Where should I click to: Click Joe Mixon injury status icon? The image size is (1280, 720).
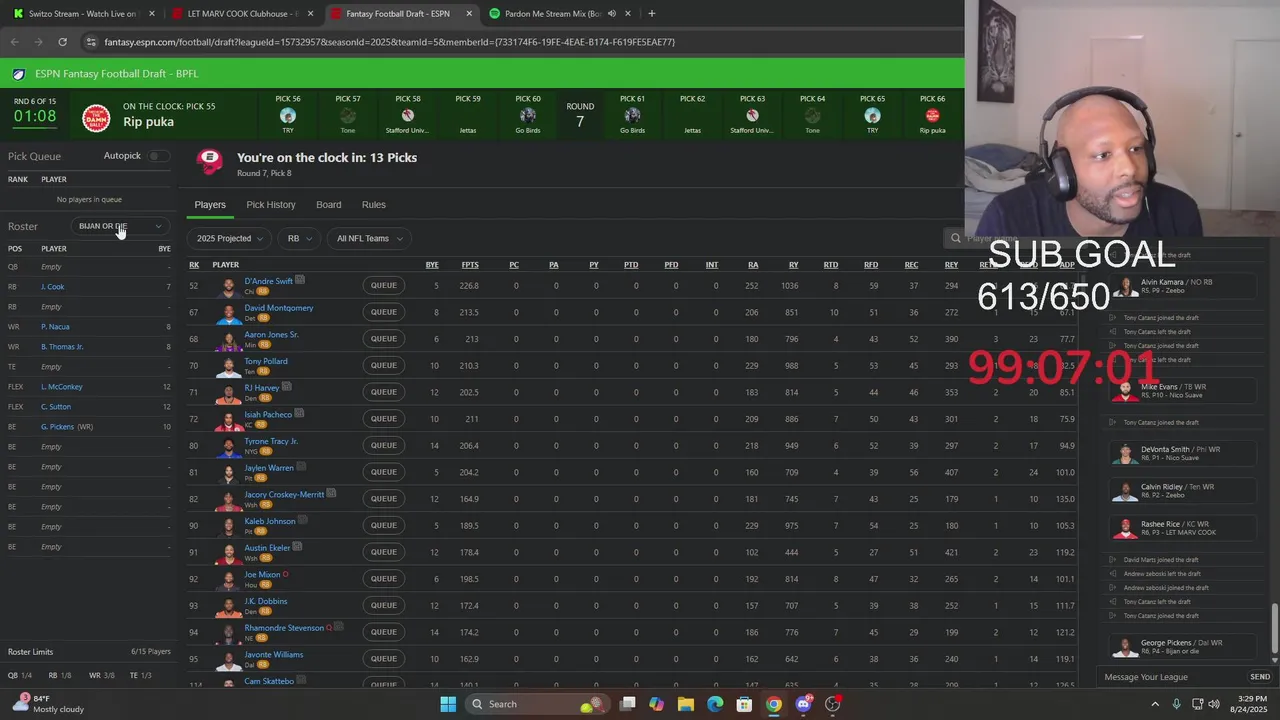pos(286,574)
